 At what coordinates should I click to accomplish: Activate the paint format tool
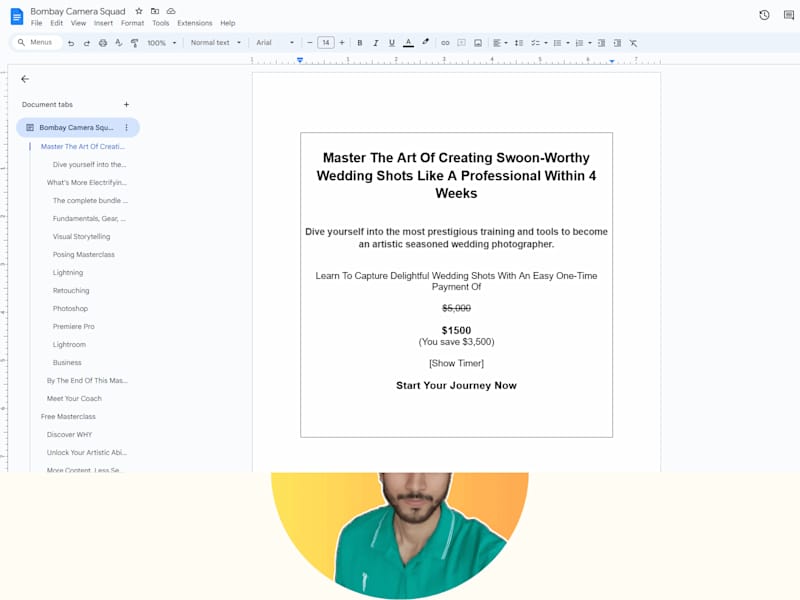(x=135, y=43)
